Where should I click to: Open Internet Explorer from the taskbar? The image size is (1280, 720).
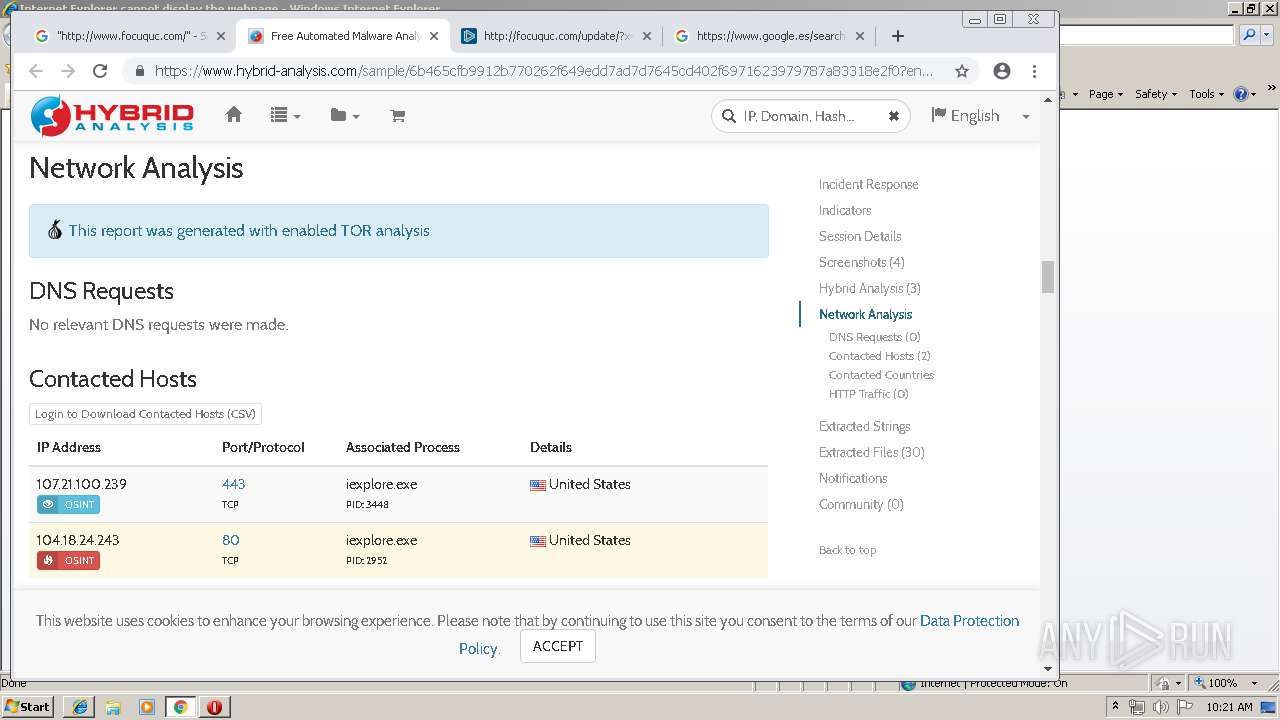80,707
